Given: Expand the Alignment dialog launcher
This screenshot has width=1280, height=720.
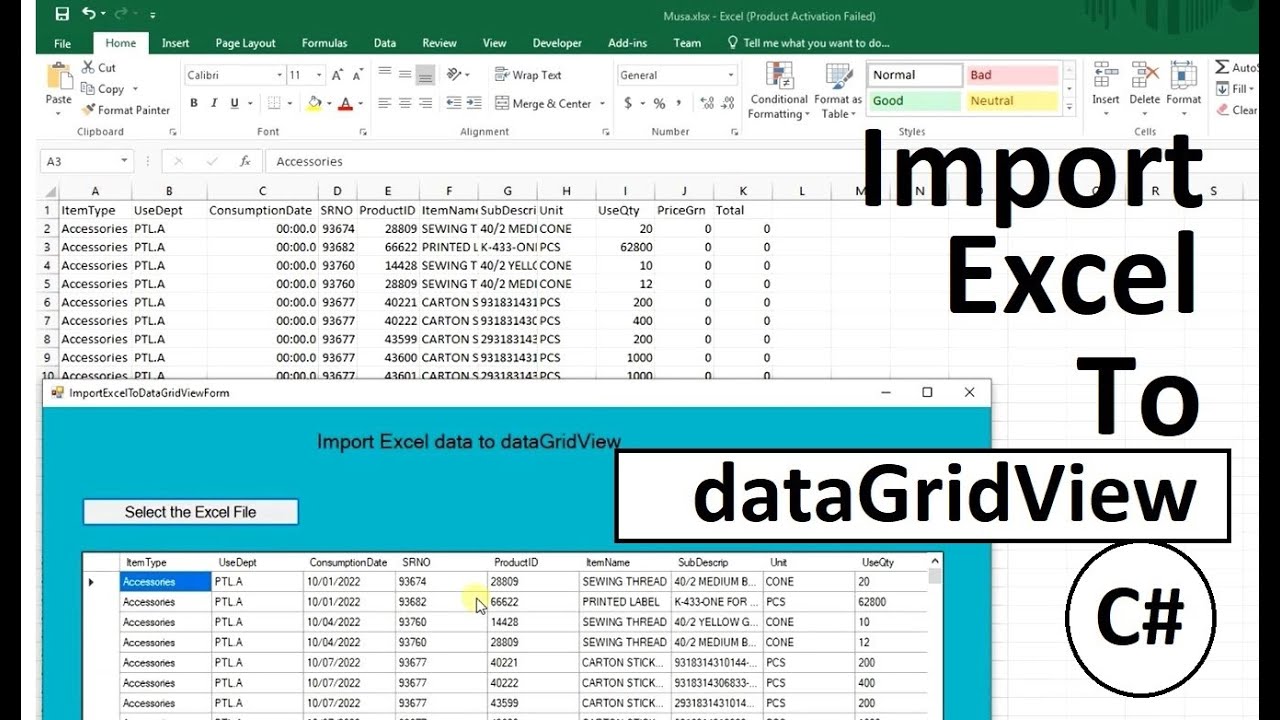Looking at the screenshot, I should click(x=606, y=132).
